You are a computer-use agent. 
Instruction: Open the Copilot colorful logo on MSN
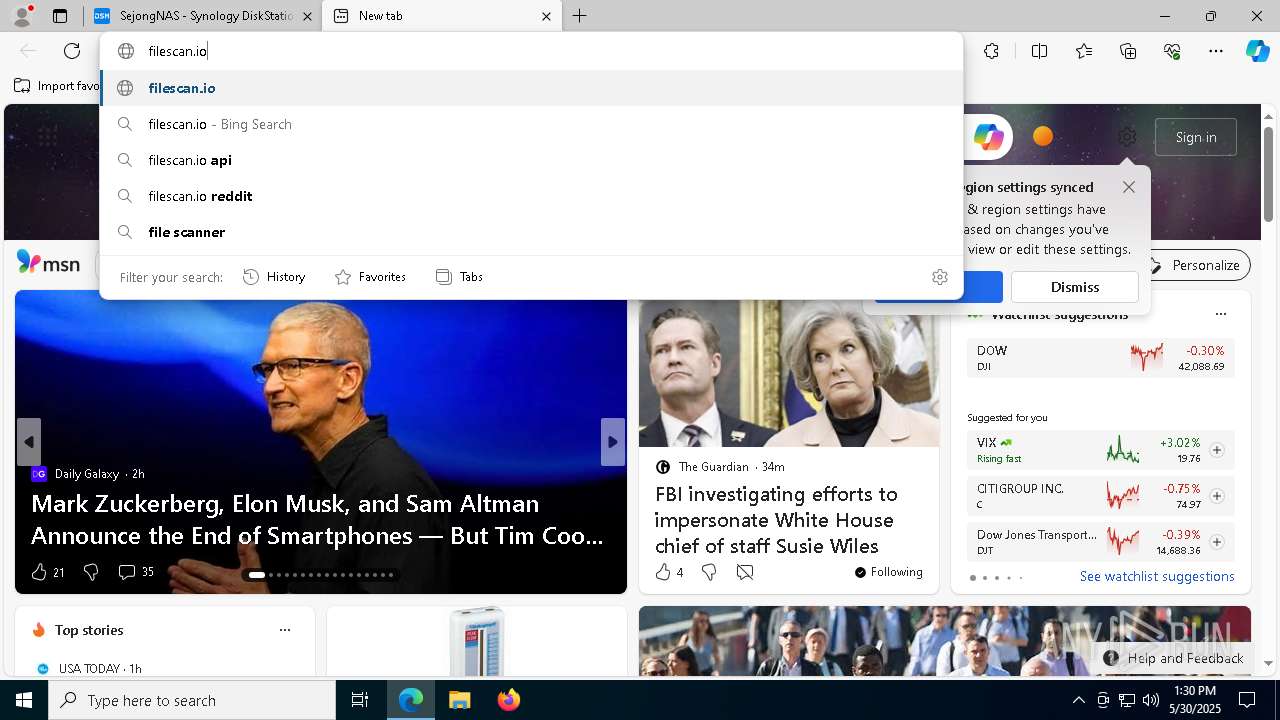coord(989,137)
